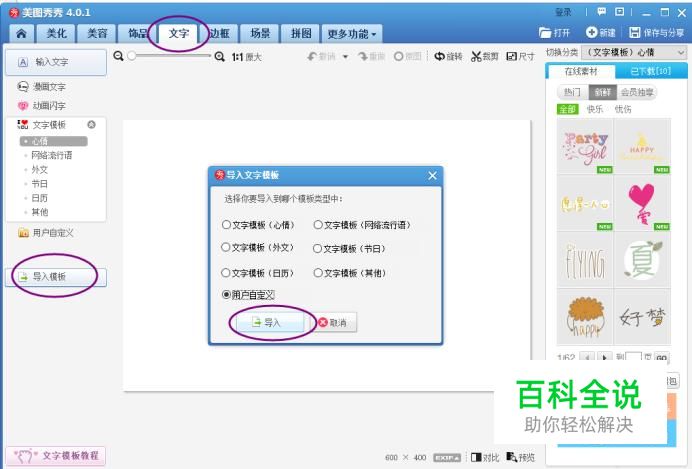The width and height of the screenshot is (692, 469).
Task: Open 用户自定义 folder
Action: click(46, 233)
